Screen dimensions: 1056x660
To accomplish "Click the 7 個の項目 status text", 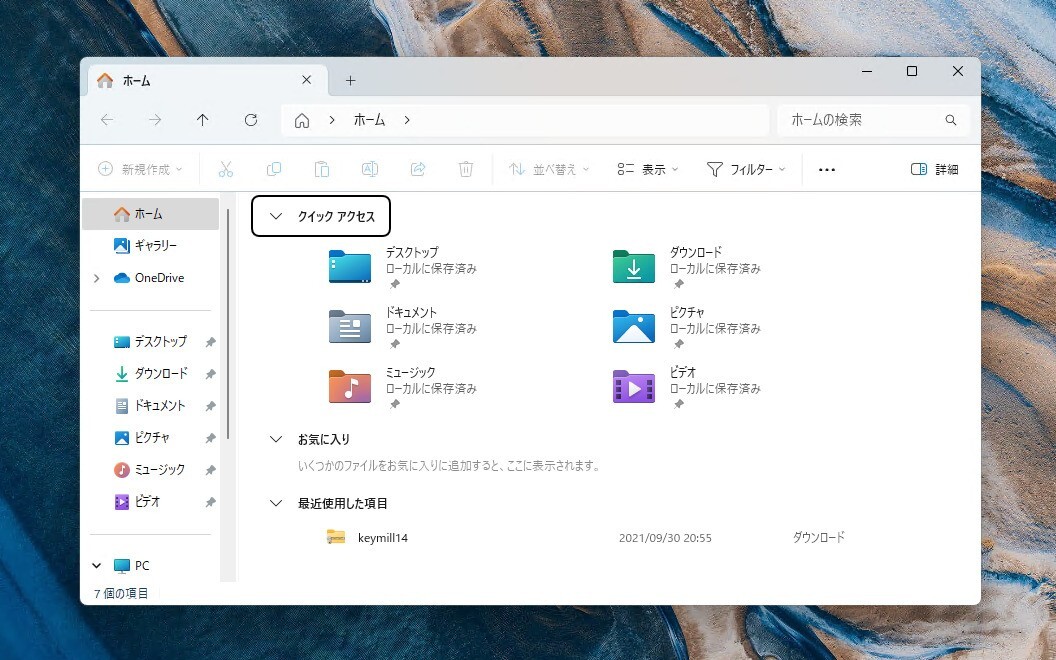I will [x=121, y=593].
